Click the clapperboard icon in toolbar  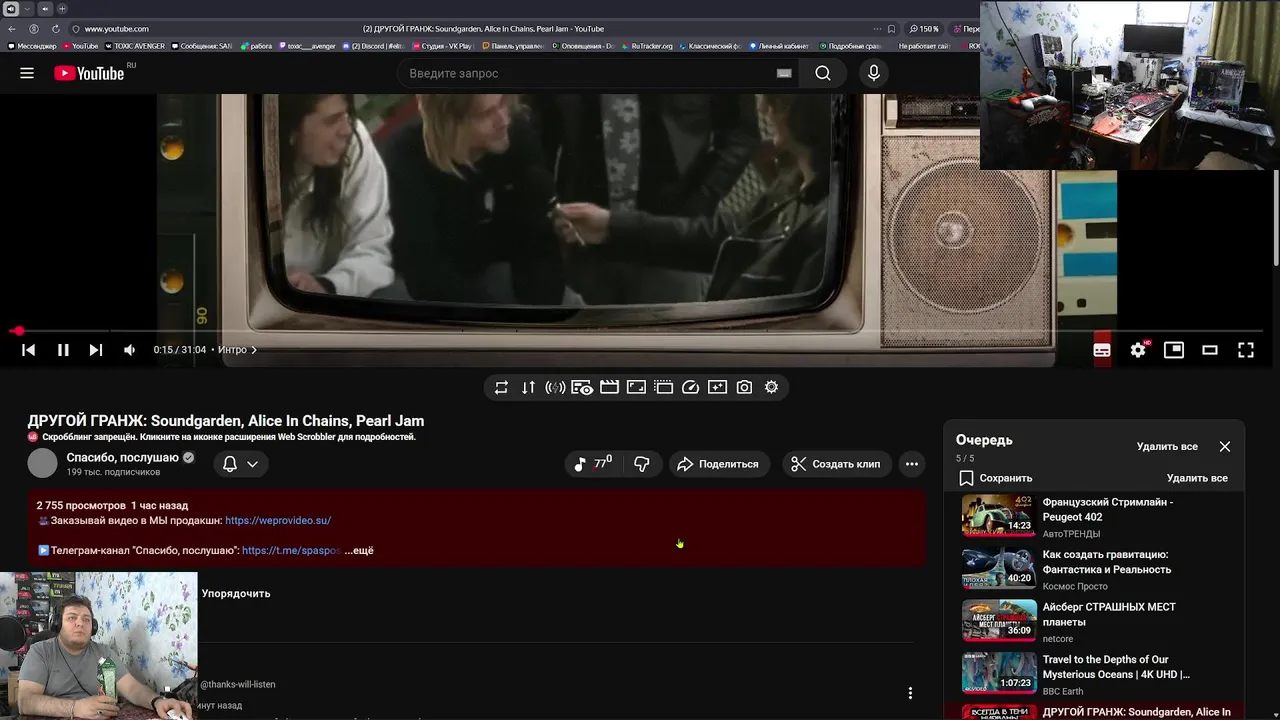[x=609, y=387]
